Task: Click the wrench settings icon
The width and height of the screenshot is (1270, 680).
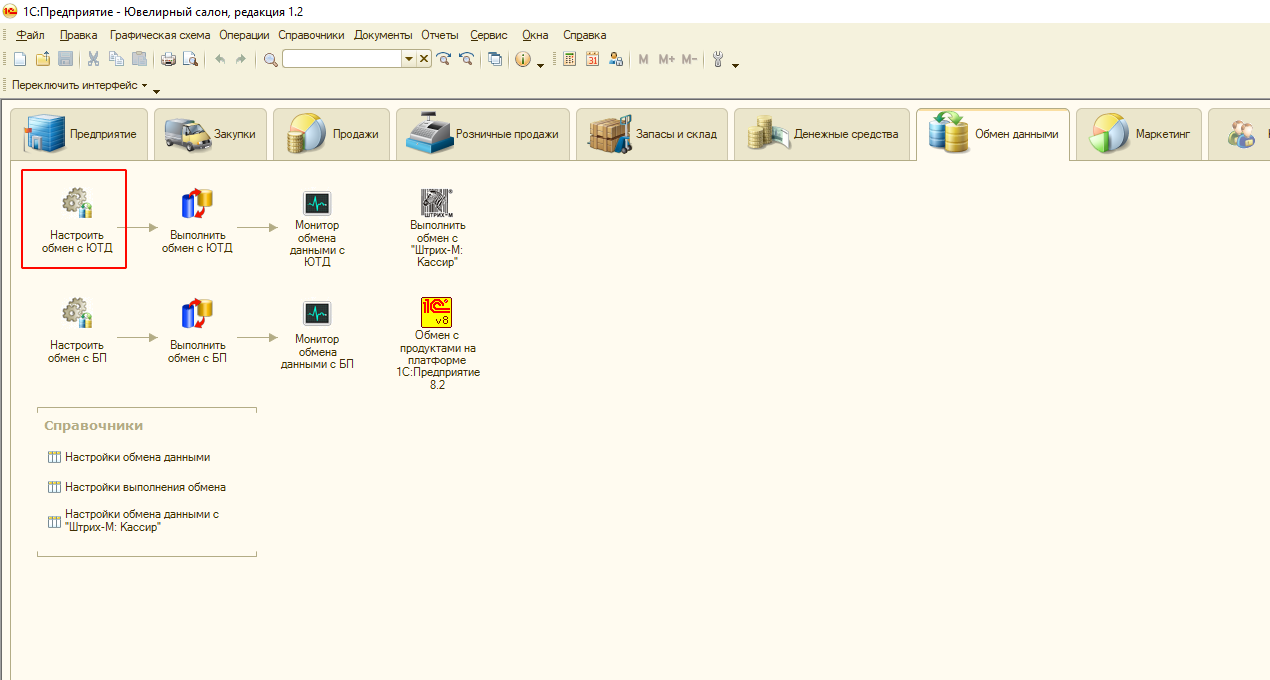Action: pos(718,60)
